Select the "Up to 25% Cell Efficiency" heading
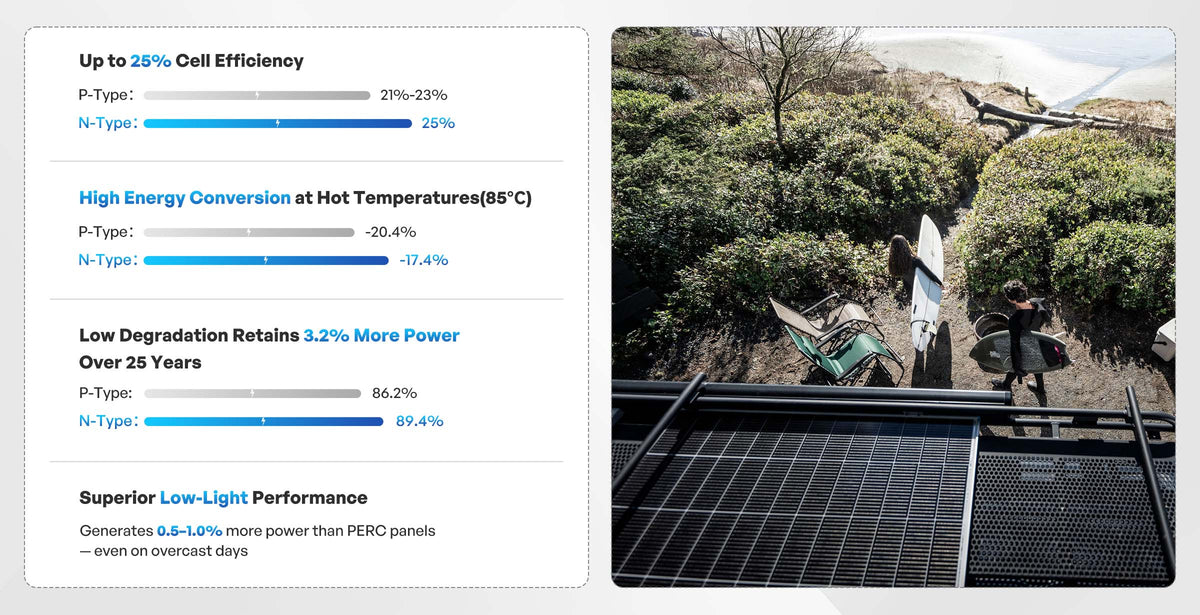The image size is (1200, 615). (191, 61)
